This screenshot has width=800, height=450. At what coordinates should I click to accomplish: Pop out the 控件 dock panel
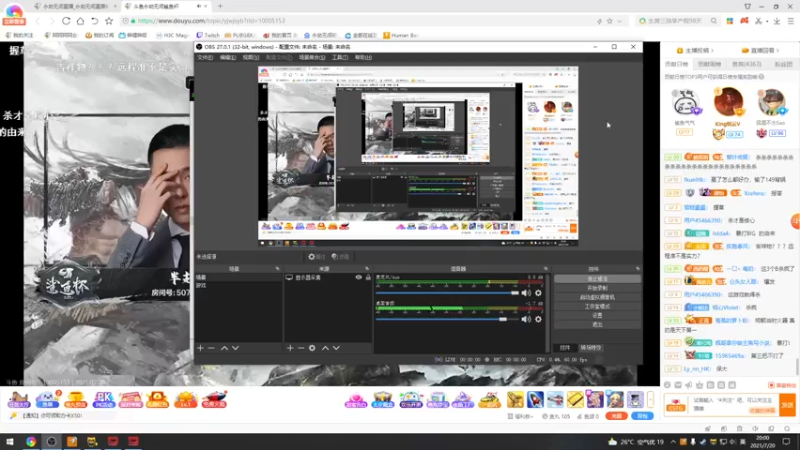click(x=637, y=269)
